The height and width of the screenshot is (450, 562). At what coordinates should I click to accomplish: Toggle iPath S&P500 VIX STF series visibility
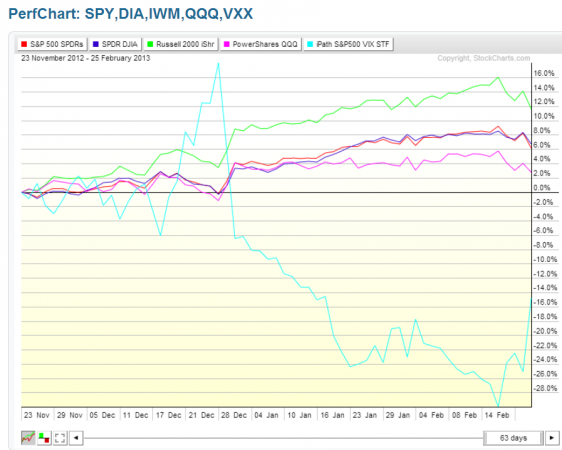click(x=348, y=44)
